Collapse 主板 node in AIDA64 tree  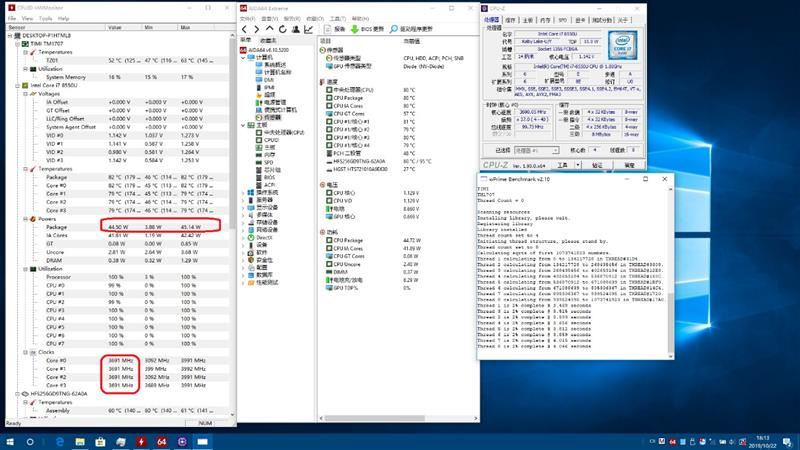tap(243, 125)
